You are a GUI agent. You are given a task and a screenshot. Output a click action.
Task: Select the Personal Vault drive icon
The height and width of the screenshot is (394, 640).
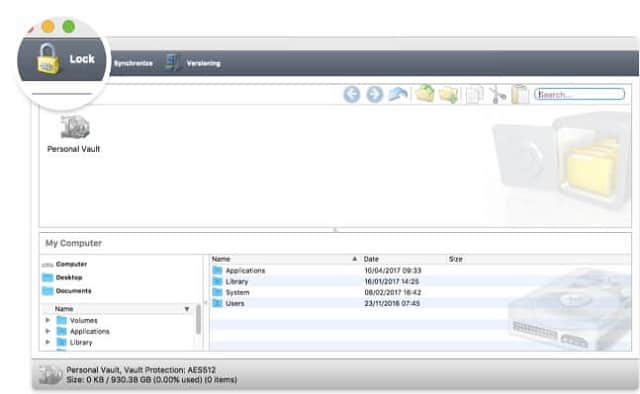click(x=75, y=127)
